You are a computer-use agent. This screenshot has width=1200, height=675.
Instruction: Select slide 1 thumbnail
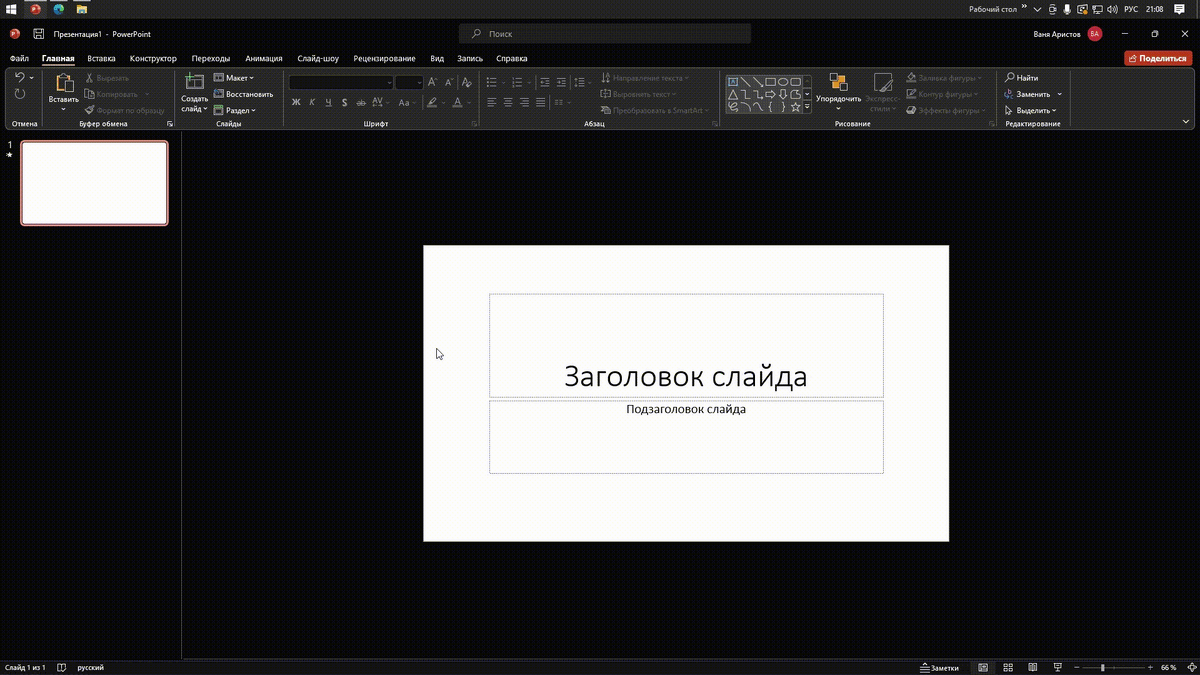95,183
